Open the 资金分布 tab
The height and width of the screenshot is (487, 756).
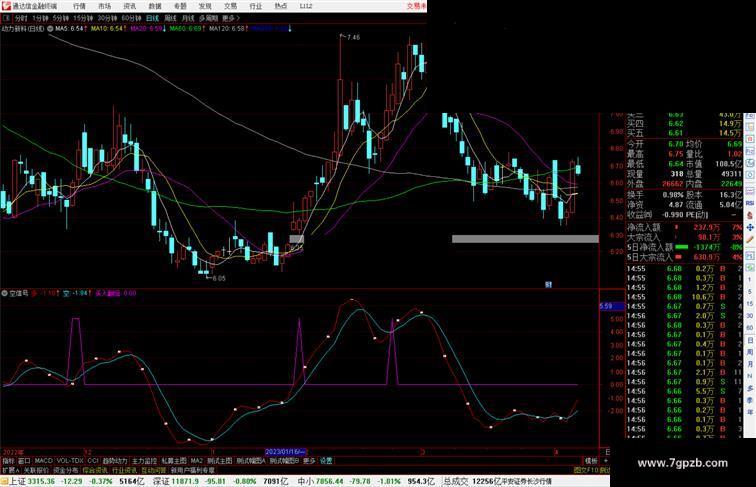[66, 470]
